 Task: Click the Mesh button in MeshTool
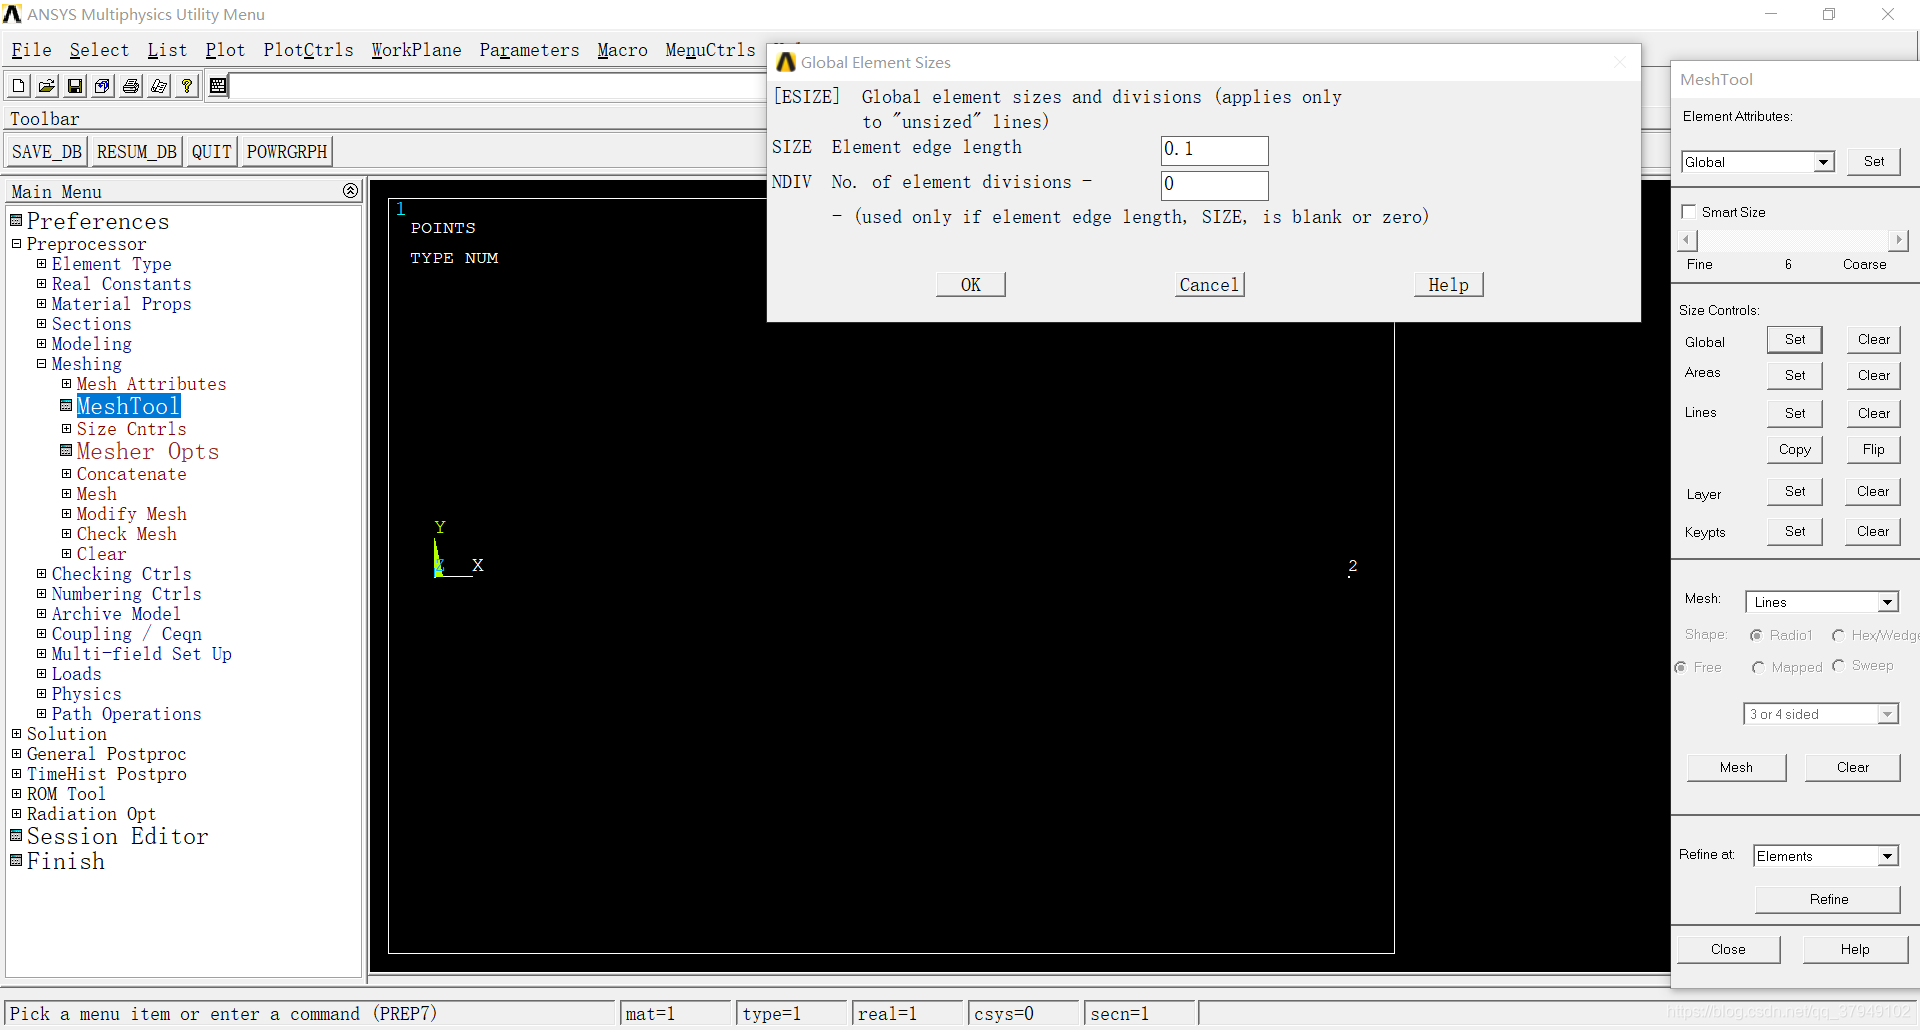coord(1736,767)
